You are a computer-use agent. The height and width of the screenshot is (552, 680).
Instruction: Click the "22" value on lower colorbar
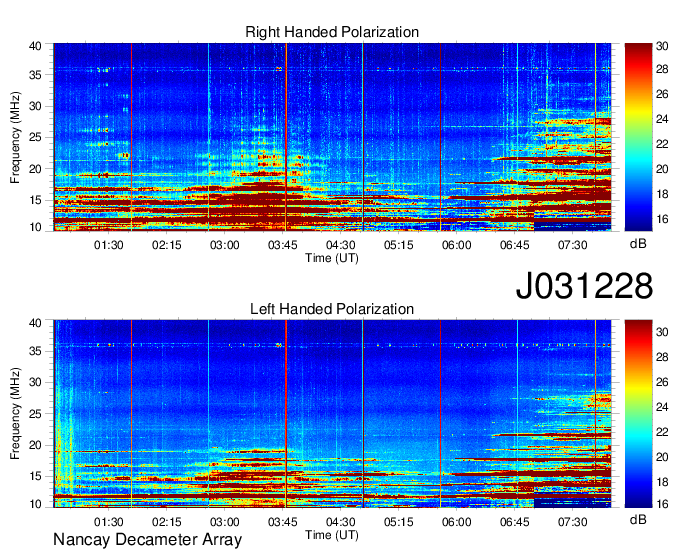(662, 432)
